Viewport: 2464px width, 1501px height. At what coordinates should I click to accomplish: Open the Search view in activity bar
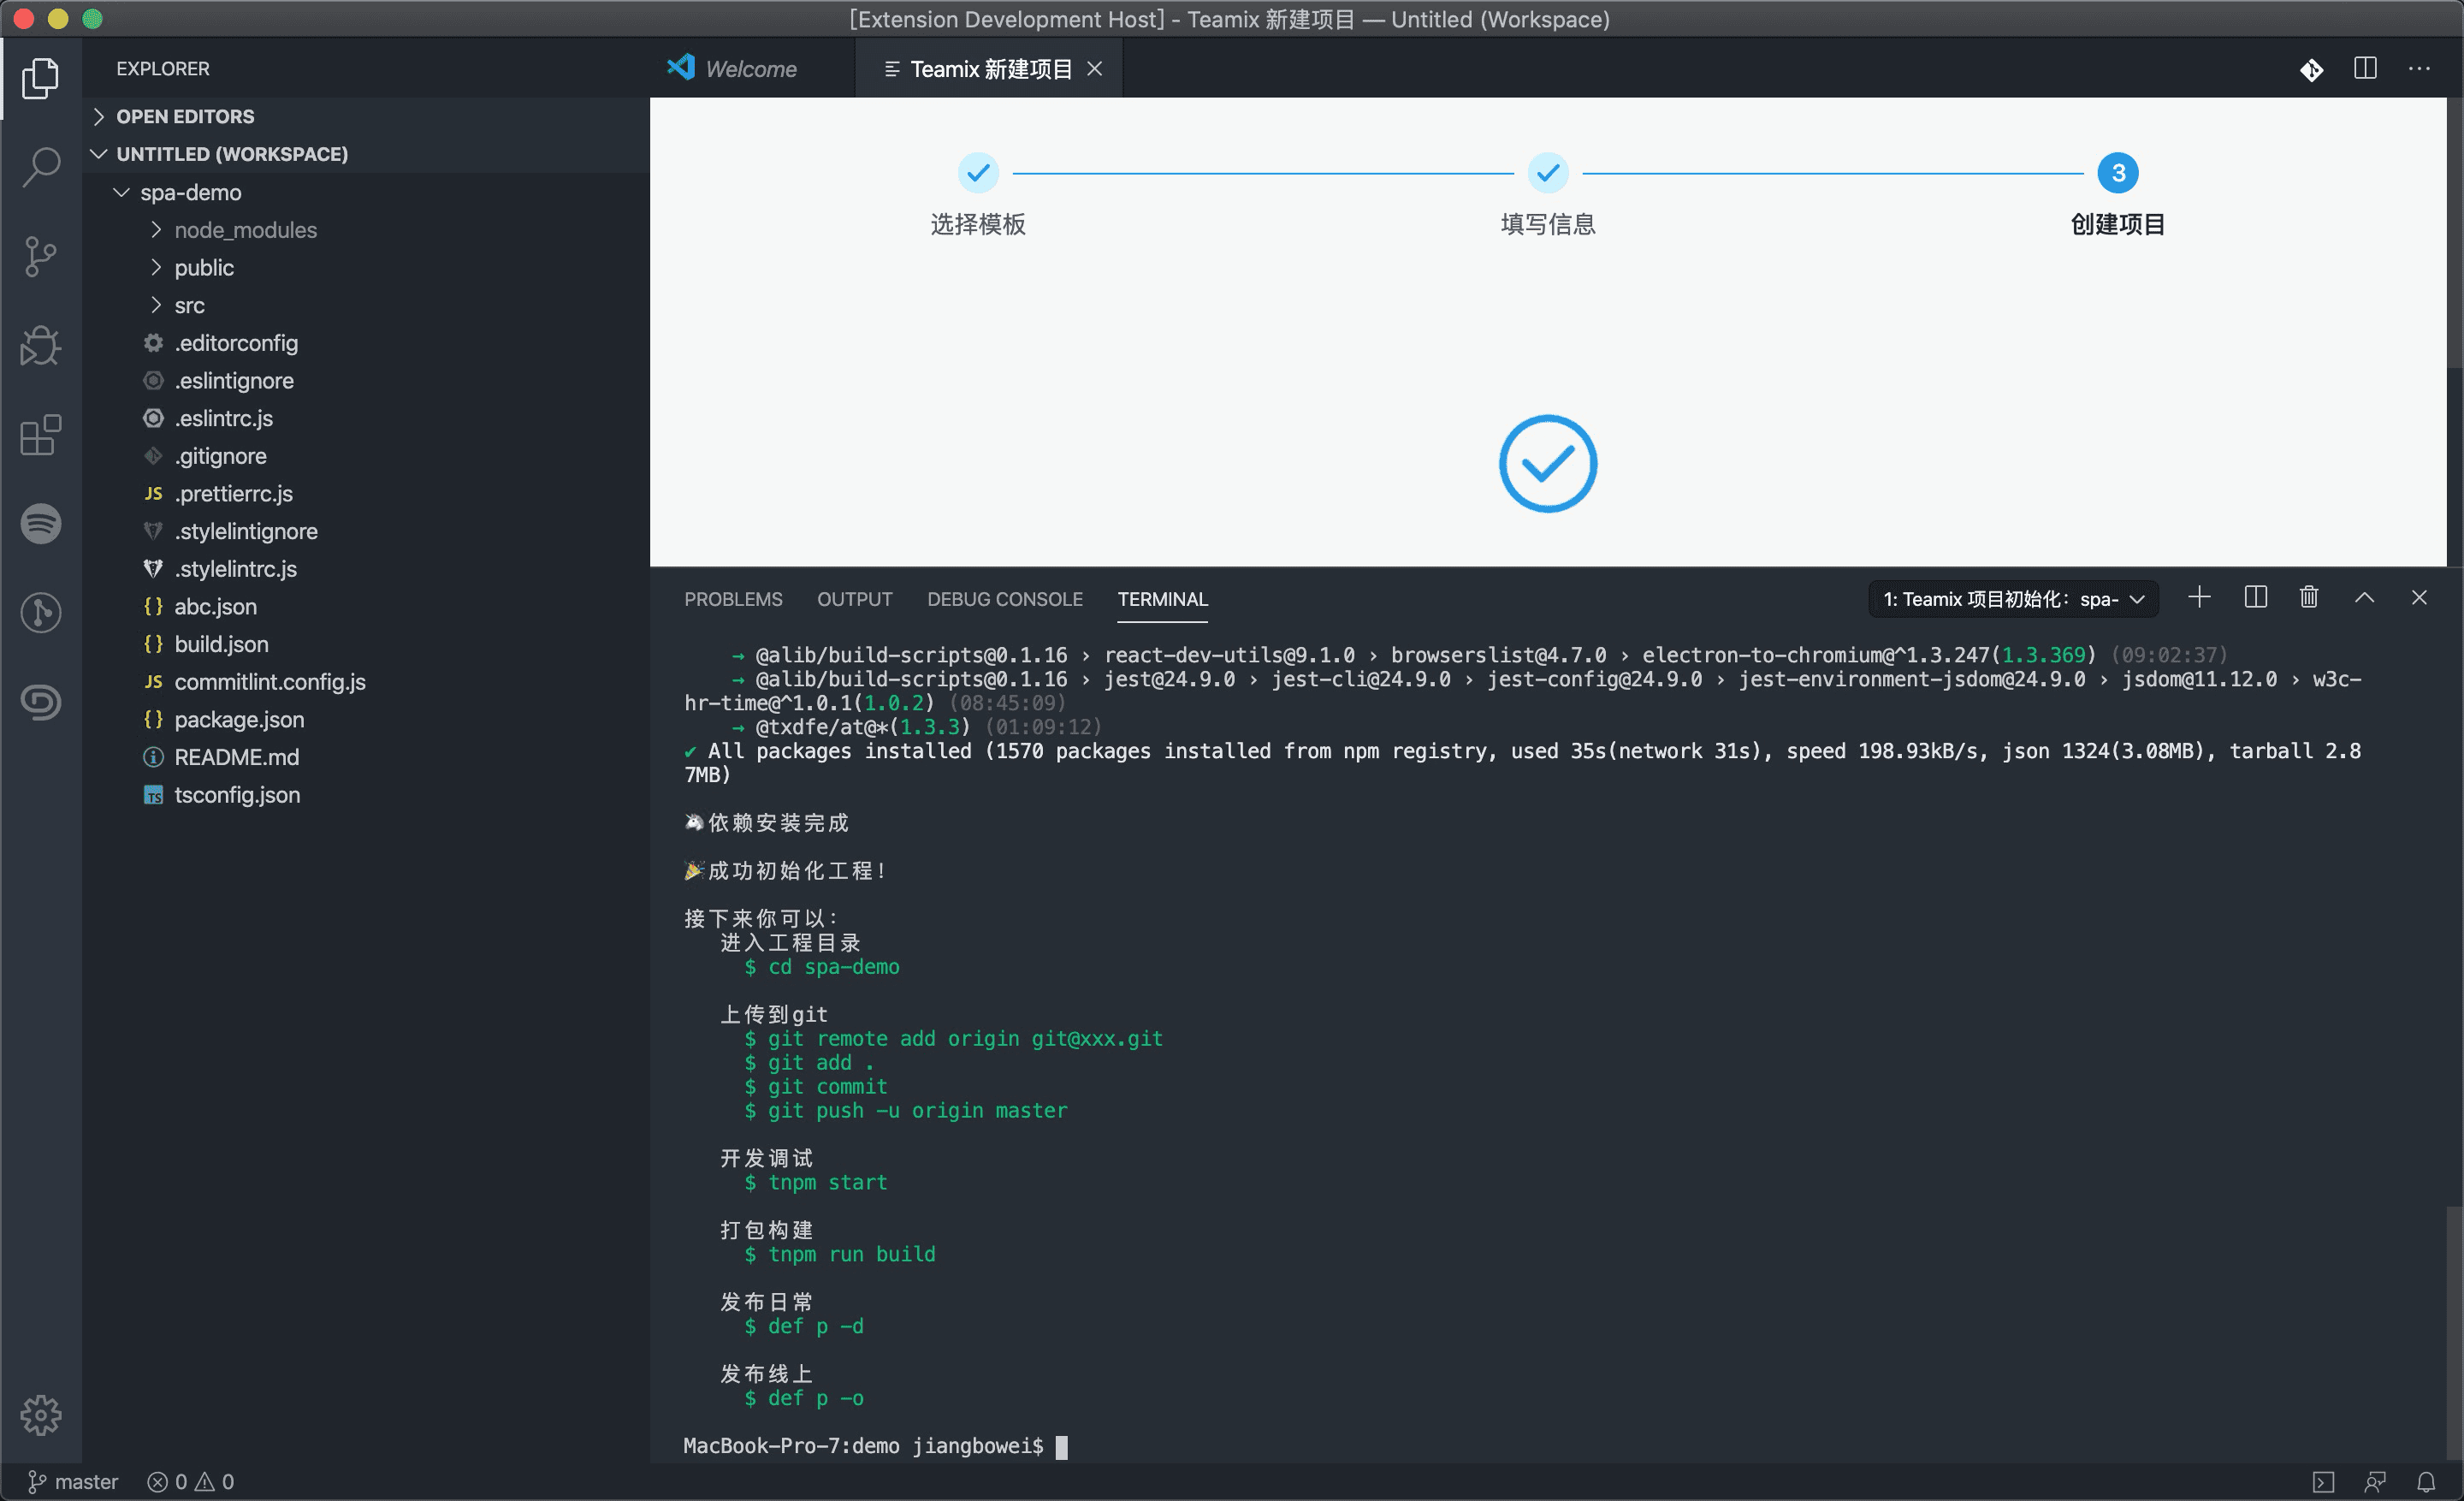point(40,166)
